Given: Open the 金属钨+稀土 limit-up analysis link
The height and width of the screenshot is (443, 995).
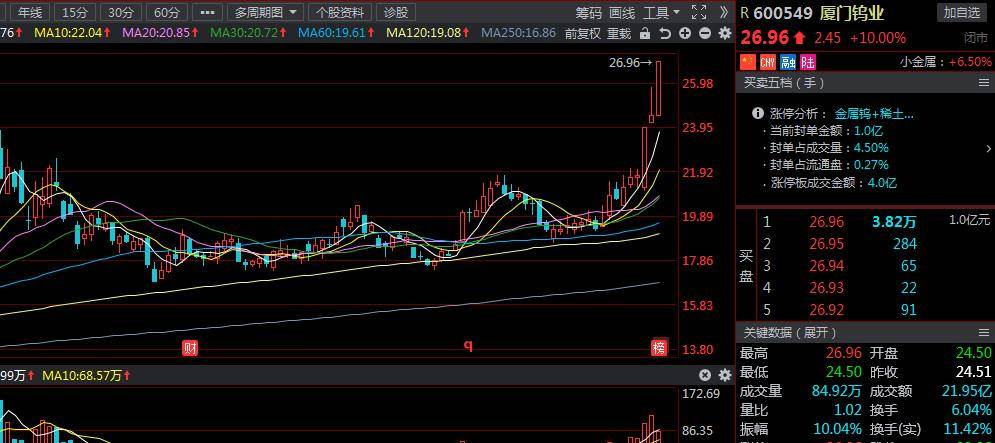Looking at the screenshot, I should tap(873, 113).
